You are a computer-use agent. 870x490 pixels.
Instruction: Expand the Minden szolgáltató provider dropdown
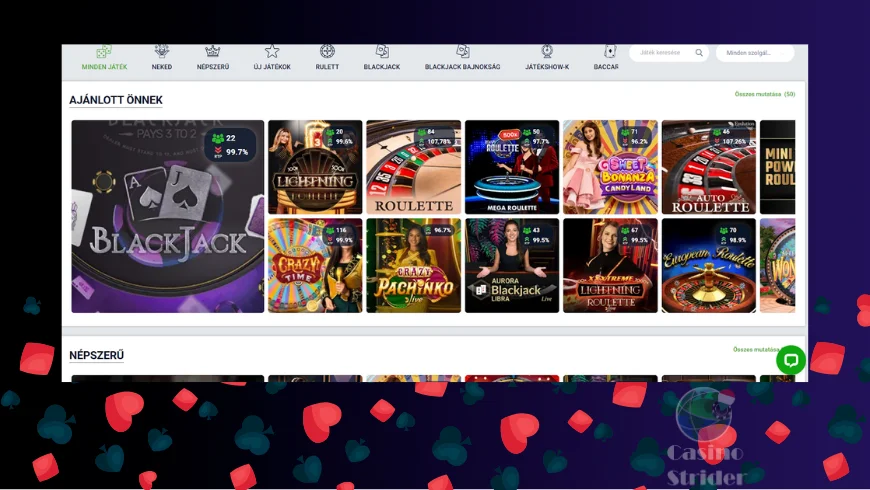(x=755, y=53)
